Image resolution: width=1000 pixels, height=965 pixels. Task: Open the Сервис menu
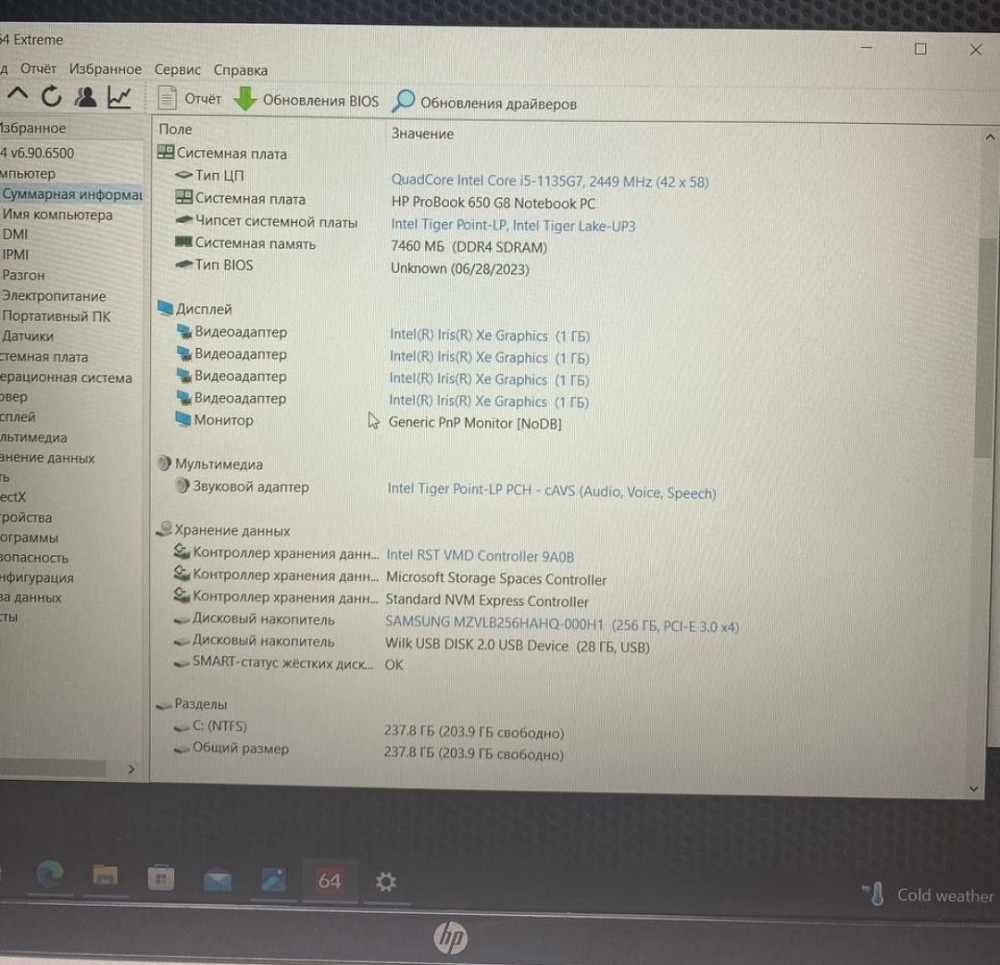177,70
